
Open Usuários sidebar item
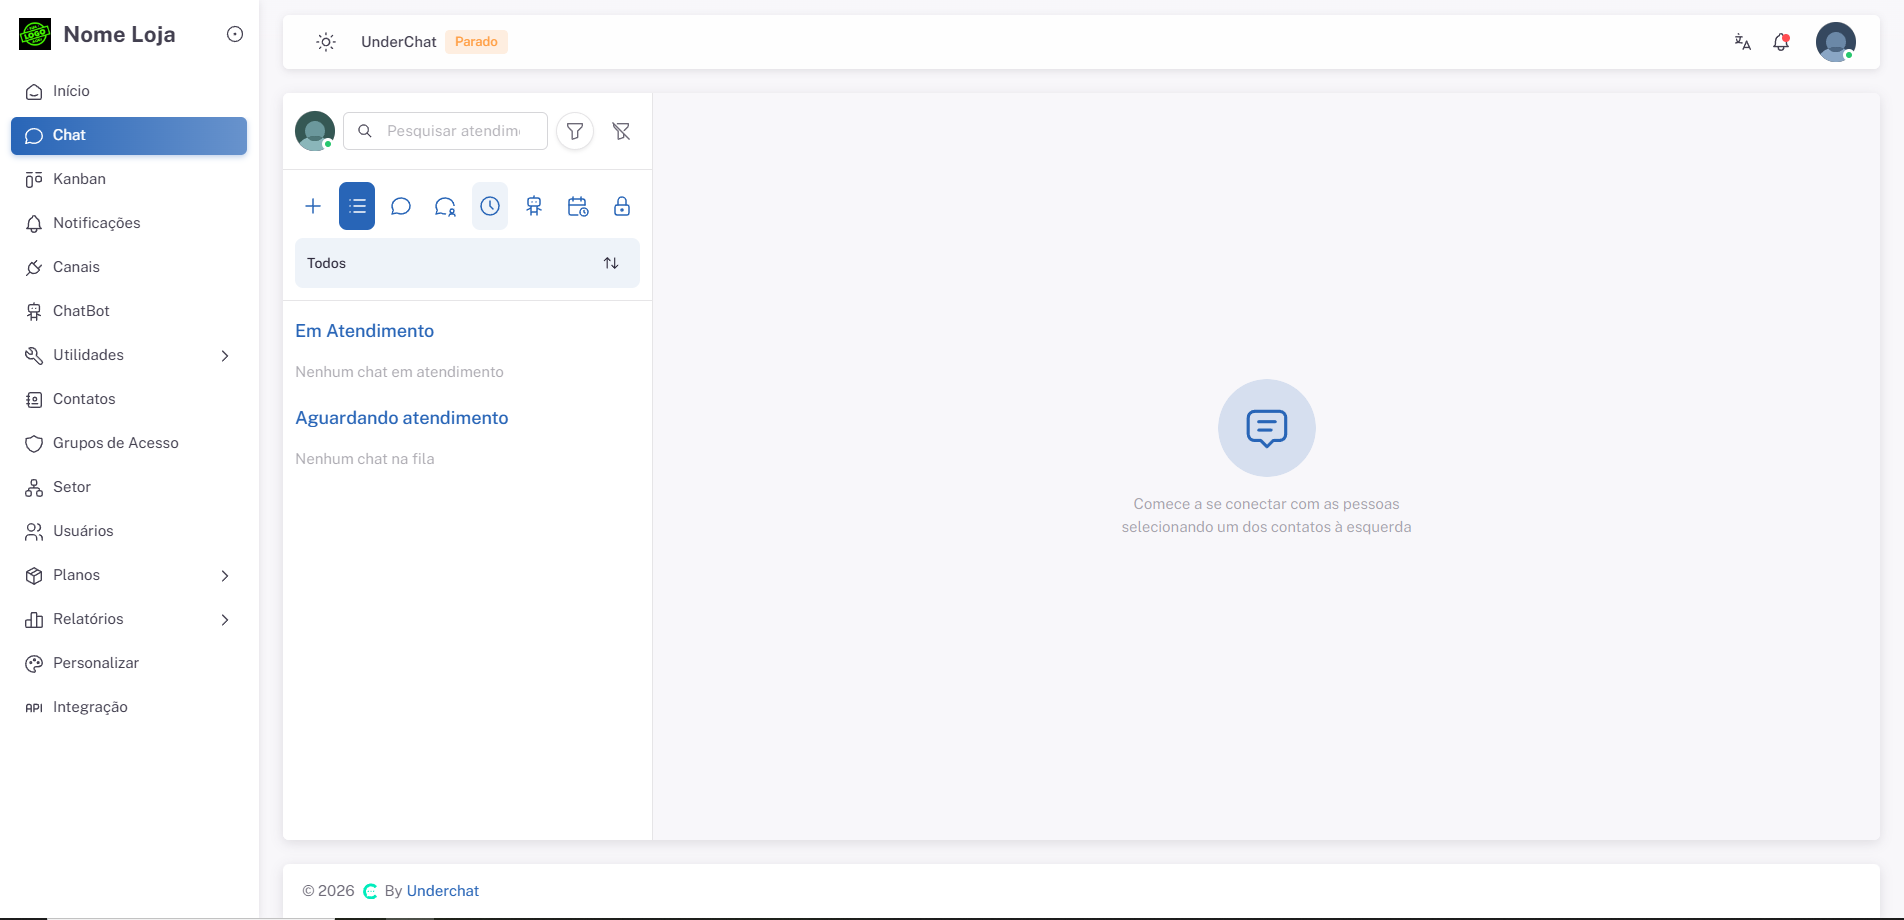[129, 531]
